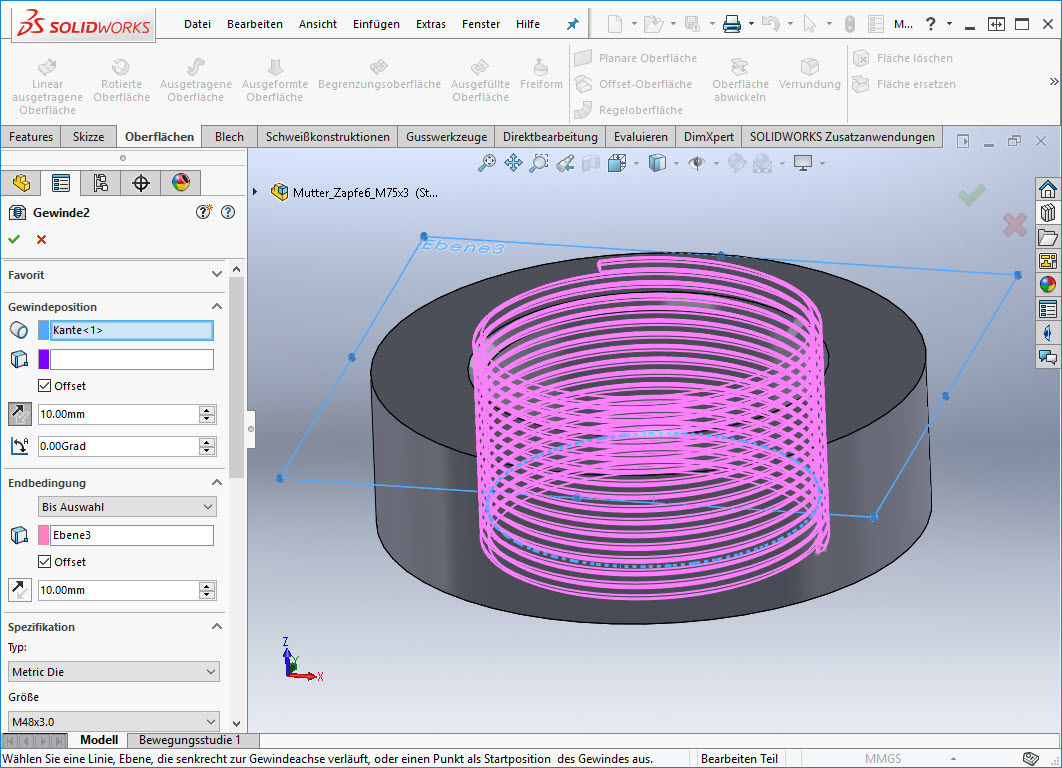Screen dimensions: 1062x768
Task: Open the Metric Die type dropdown
Action: (x=114, y=672)
